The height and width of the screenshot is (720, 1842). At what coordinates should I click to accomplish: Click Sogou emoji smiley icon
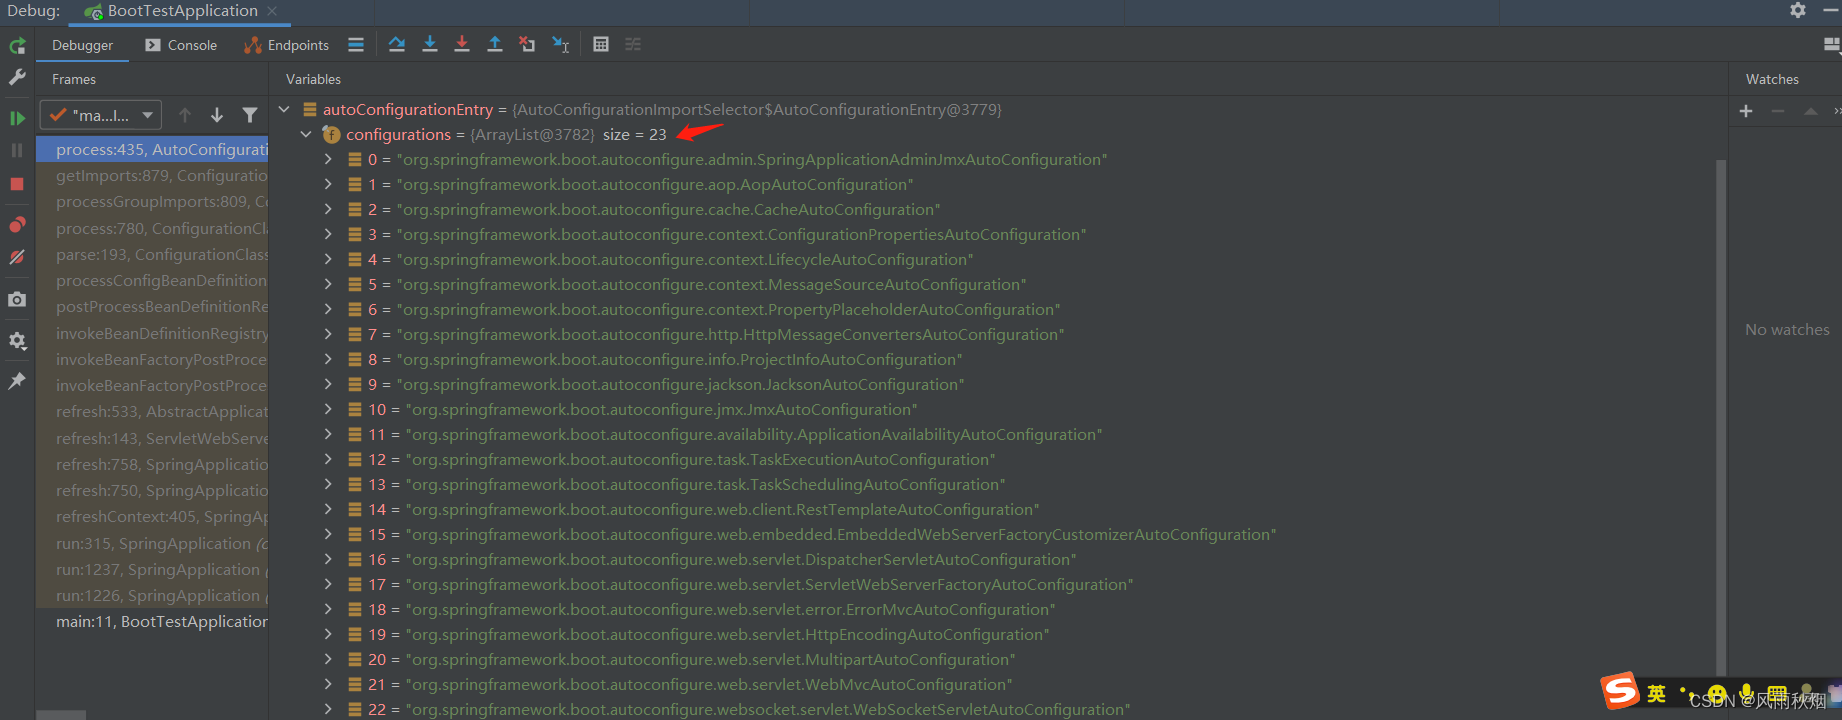pyautogui.click(x=1717, y=693)
